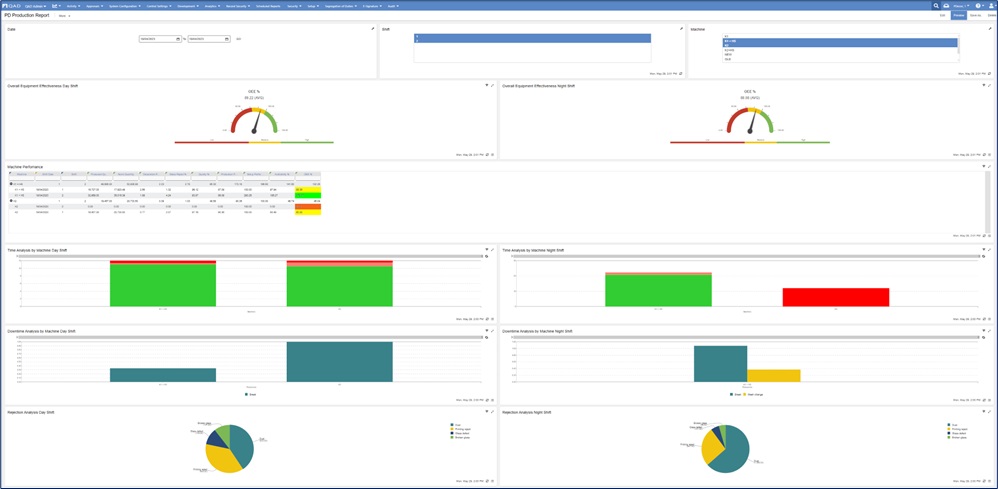The width and height of the screenshot is (998, 489).
Task: Click edit pencil on Rejection Analysis Night Shift
Action: click(x=989, y=412)
